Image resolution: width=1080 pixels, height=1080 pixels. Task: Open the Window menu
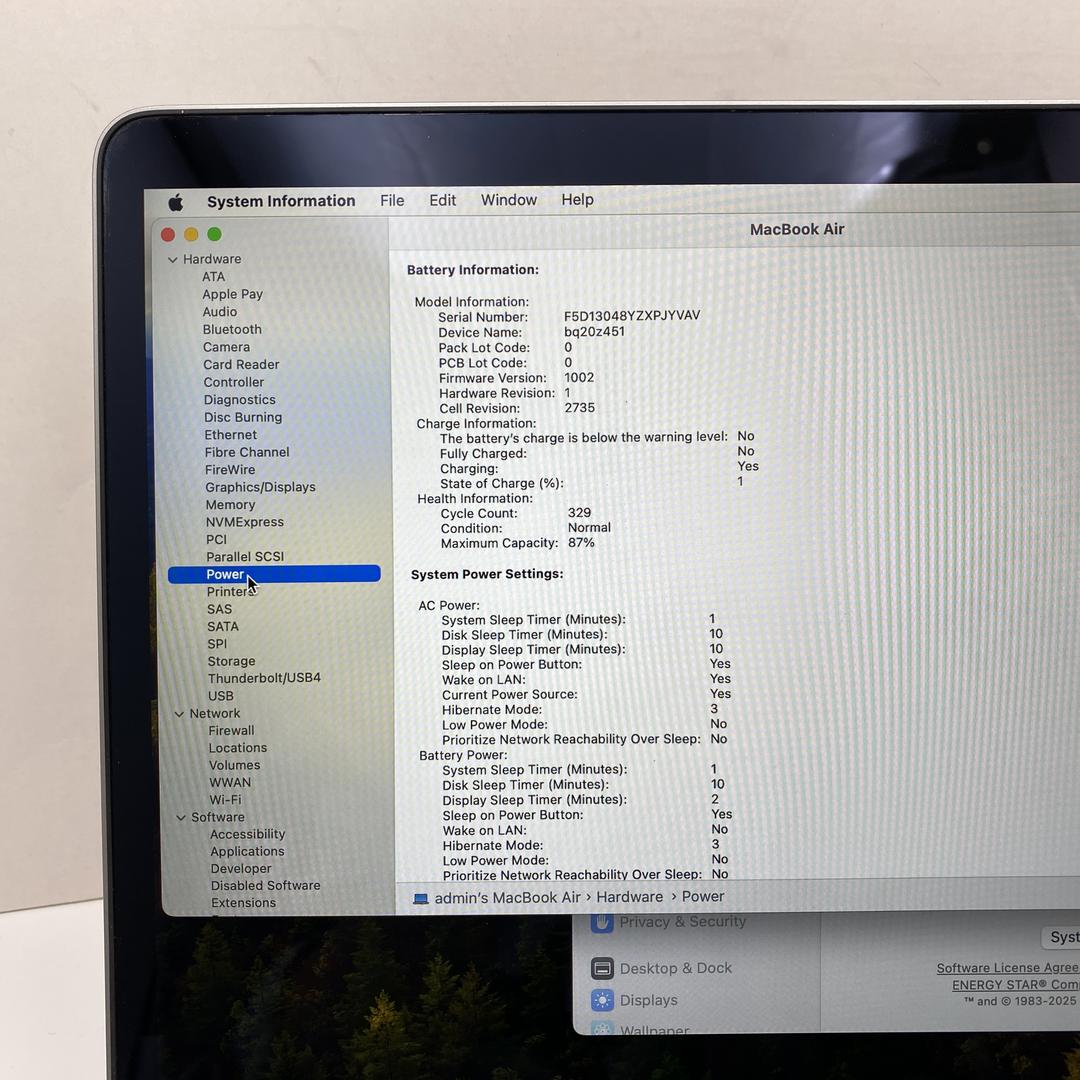(x=508, y=200)
